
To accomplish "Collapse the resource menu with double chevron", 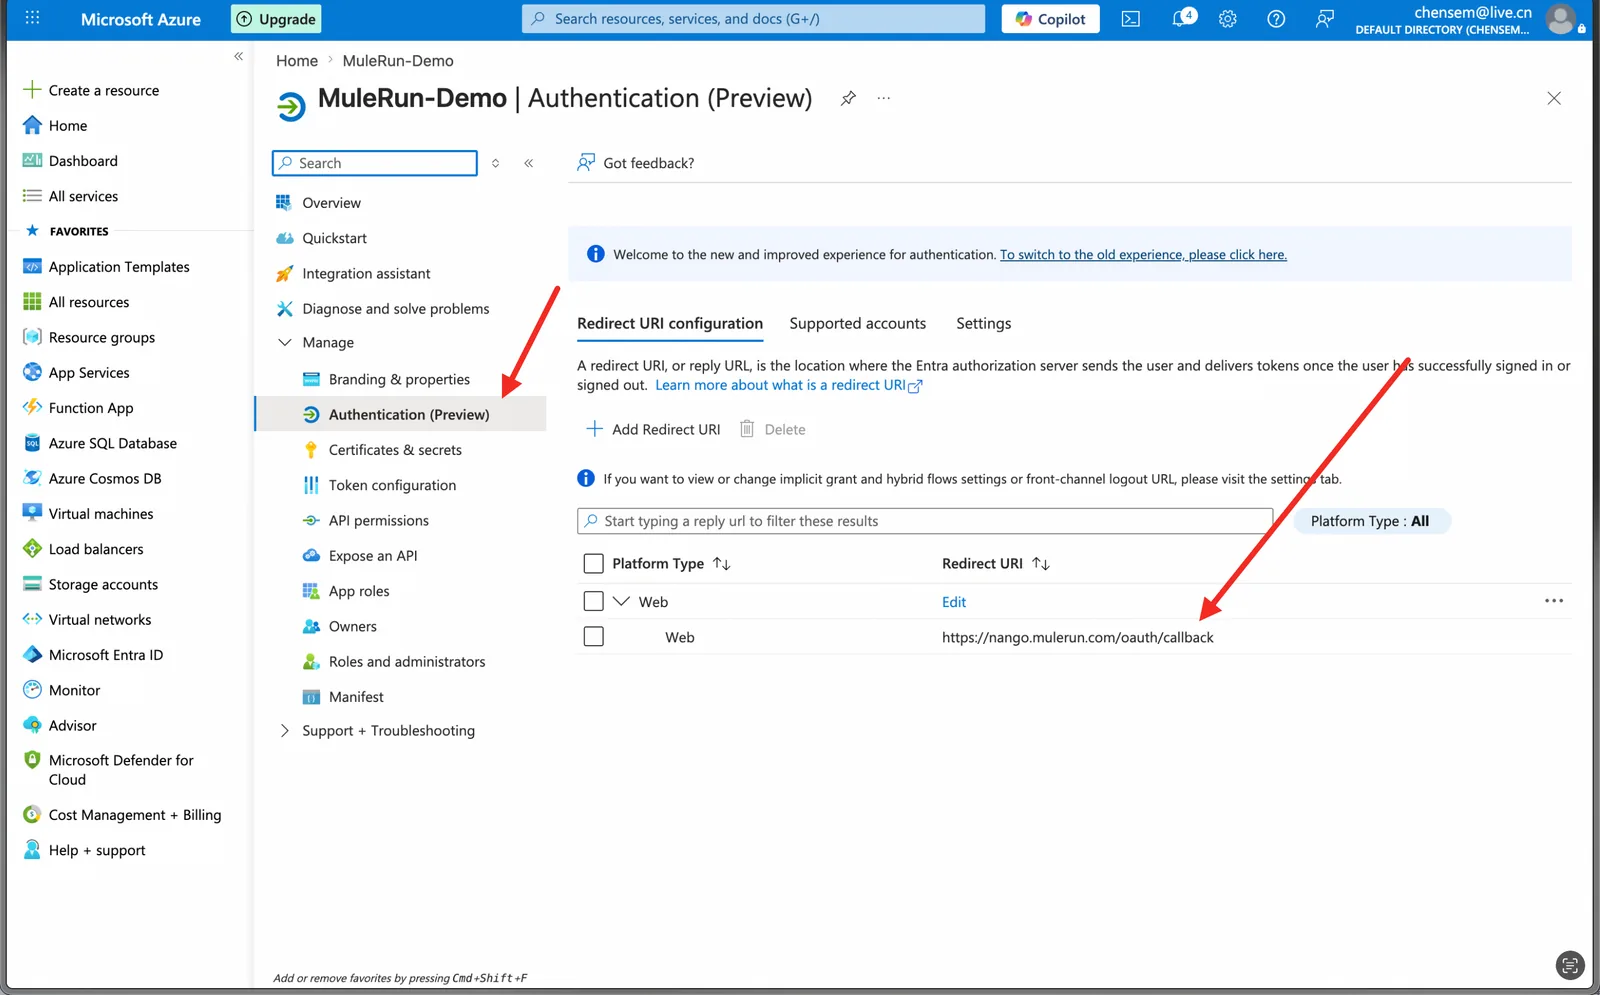I will pos(529,163).
